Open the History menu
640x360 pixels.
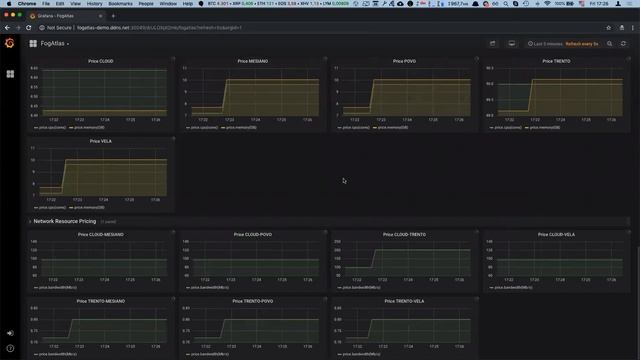coord(94,3)
